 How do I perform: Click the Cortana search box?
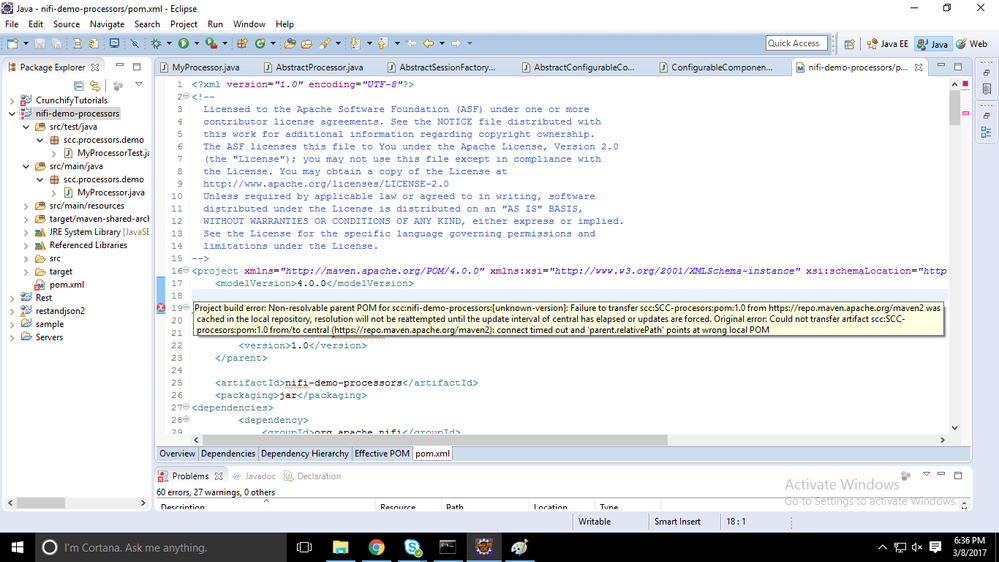pos(159,547)
